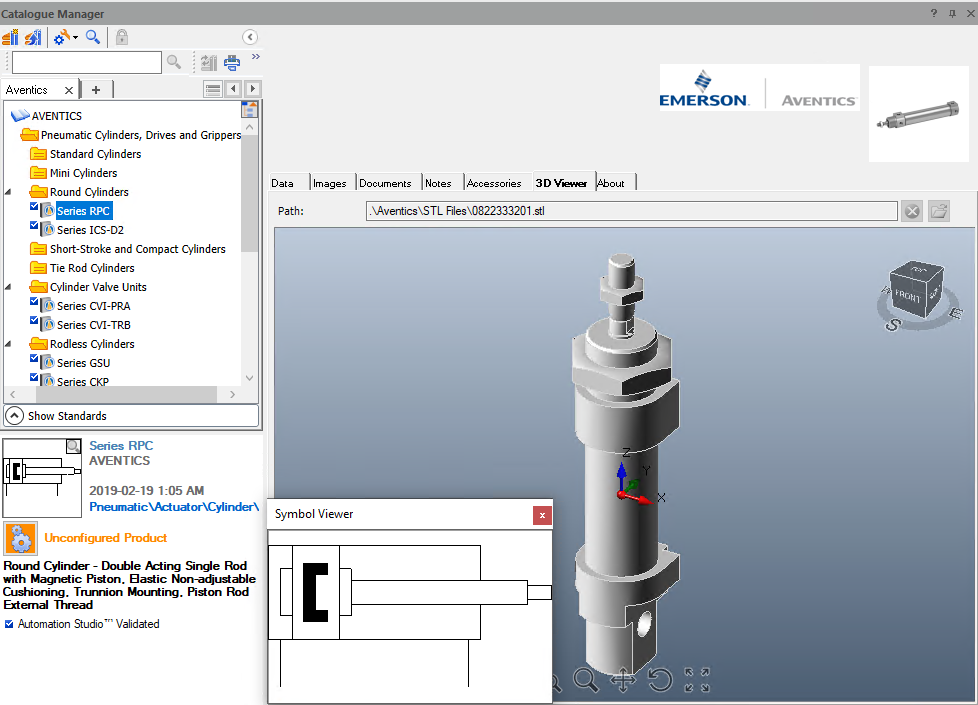Collapse the catalogue panel with arrow button
The height and width of the screenshot is (705, 978).
point(250,37)
